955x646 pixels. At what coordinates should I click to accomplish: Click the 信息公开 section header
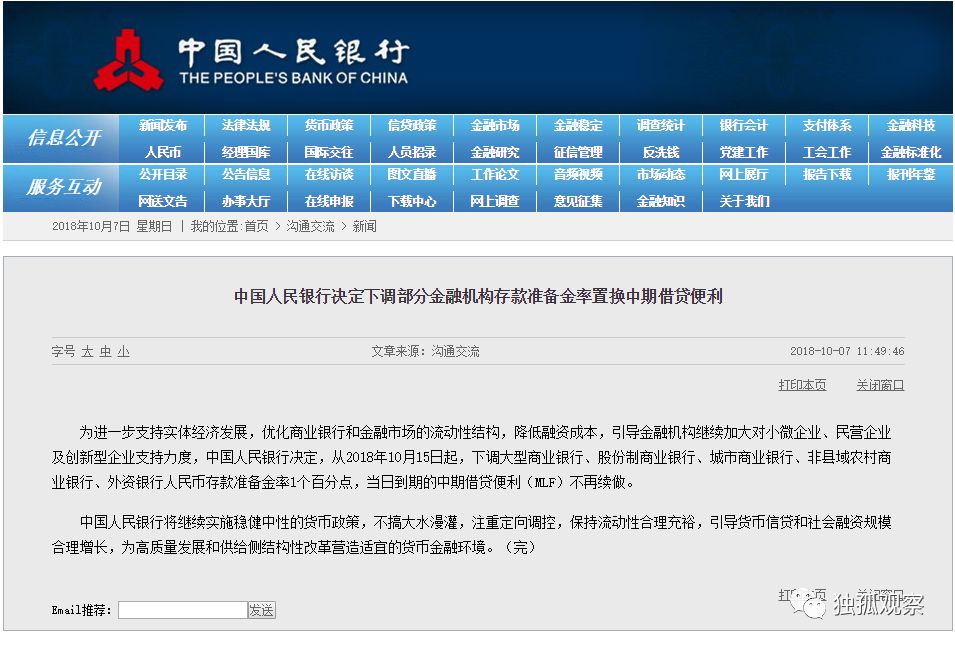point(64,138)
